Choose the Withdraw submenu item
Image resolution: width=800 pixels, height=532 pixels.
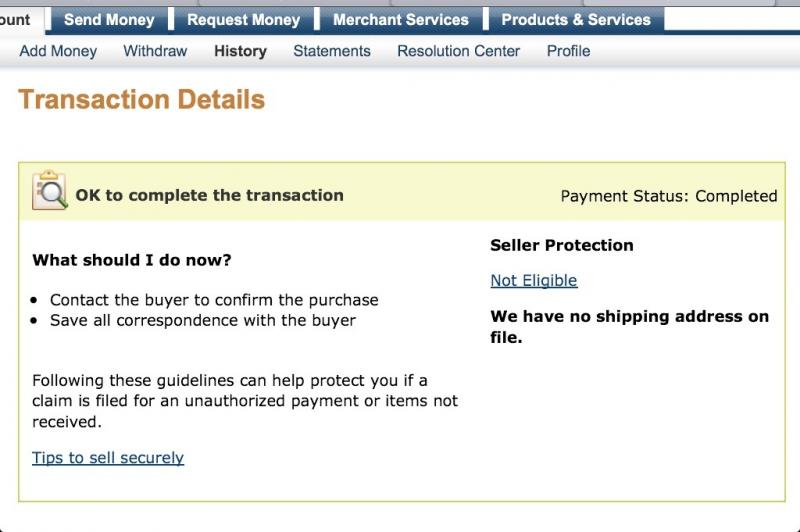155,51
